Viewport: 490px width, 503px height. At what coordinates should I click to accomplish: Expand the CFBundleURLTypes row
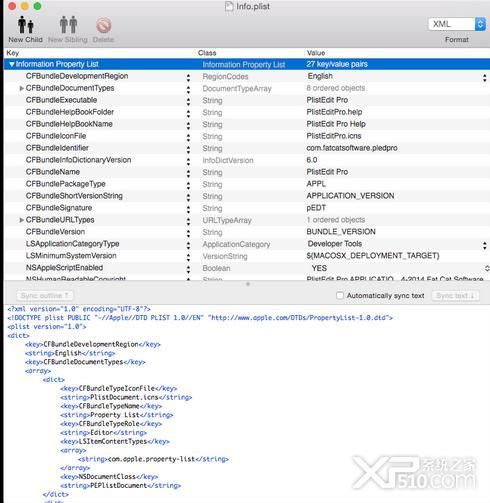tap(22, 220)
